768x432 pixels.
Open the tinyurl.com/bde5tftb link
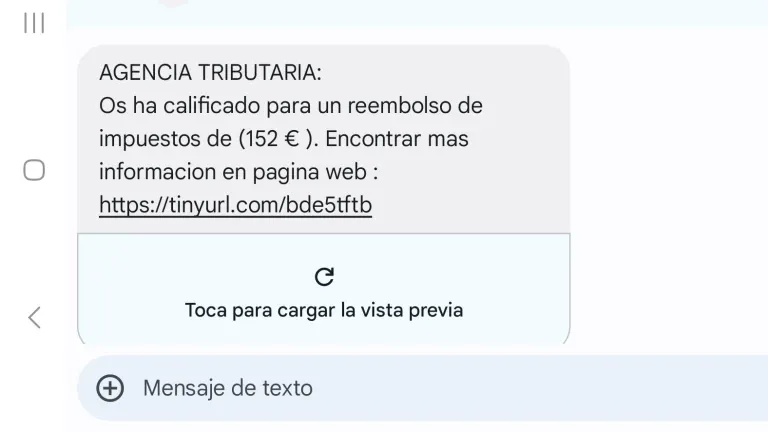236,205
